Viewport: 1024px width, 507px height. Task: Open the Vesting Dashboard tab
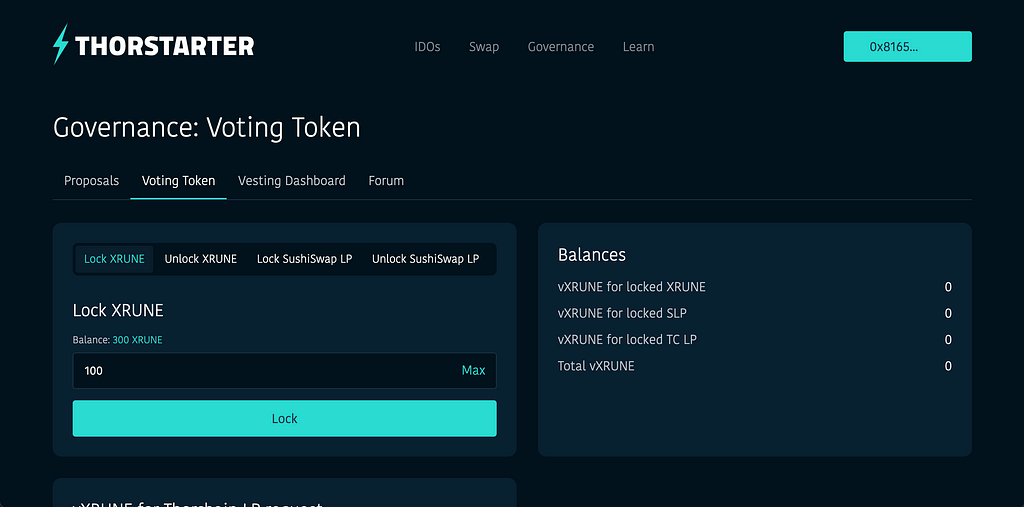coord(292,181)
